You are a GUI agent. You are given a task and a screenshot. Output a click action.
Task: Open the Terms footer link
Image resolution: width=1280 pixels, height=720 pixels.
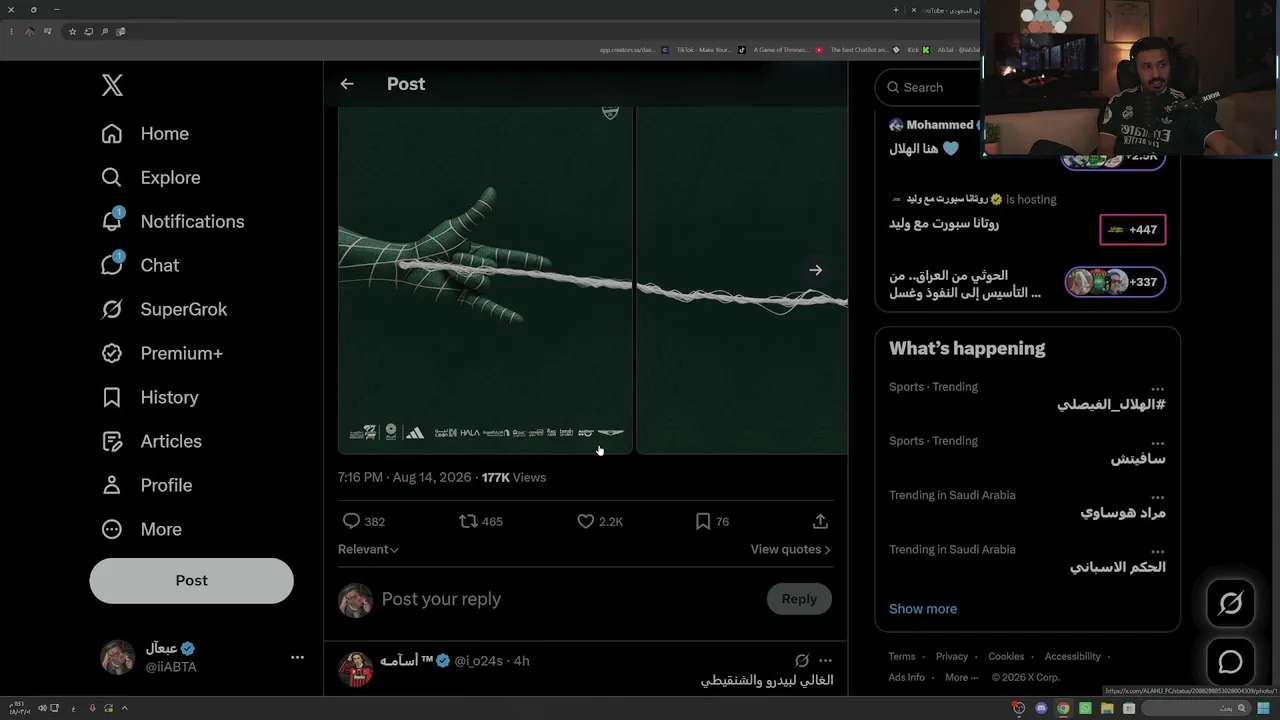click(x=902, y=657)
